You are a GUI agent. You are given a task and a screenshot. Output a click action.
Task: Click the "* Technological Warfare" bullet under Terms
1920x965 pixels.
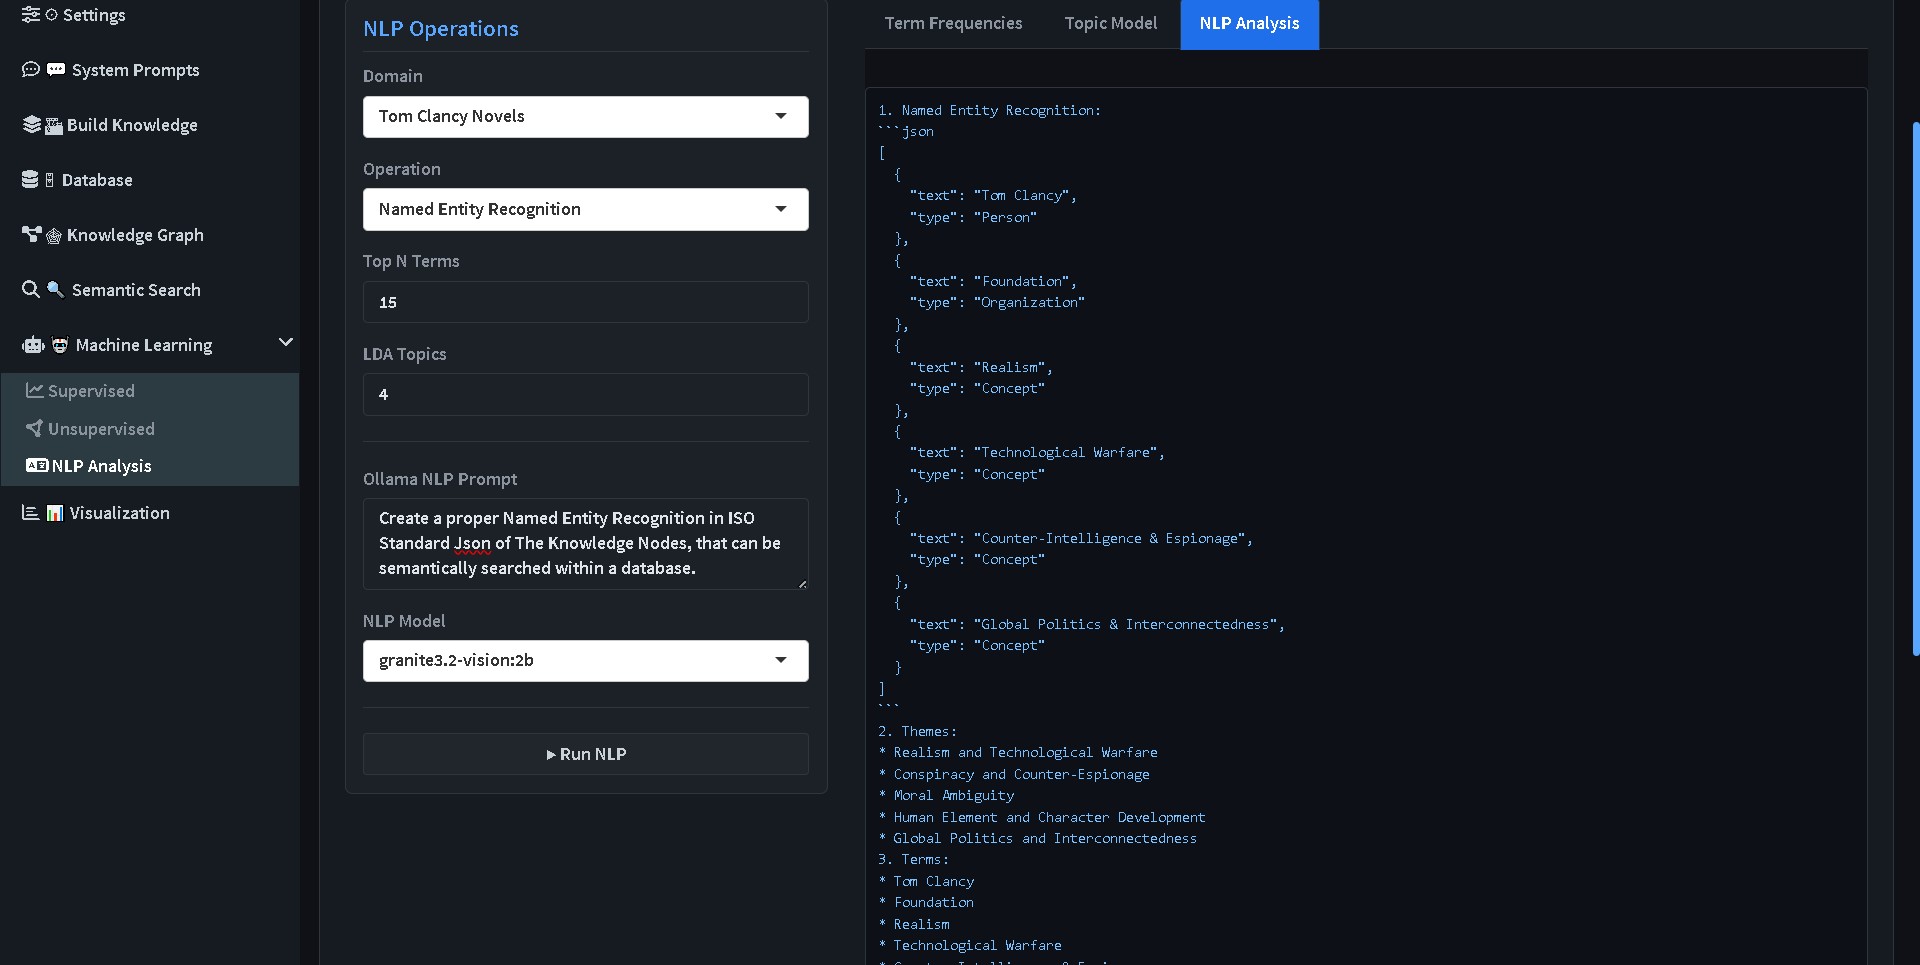coord(970,946)
